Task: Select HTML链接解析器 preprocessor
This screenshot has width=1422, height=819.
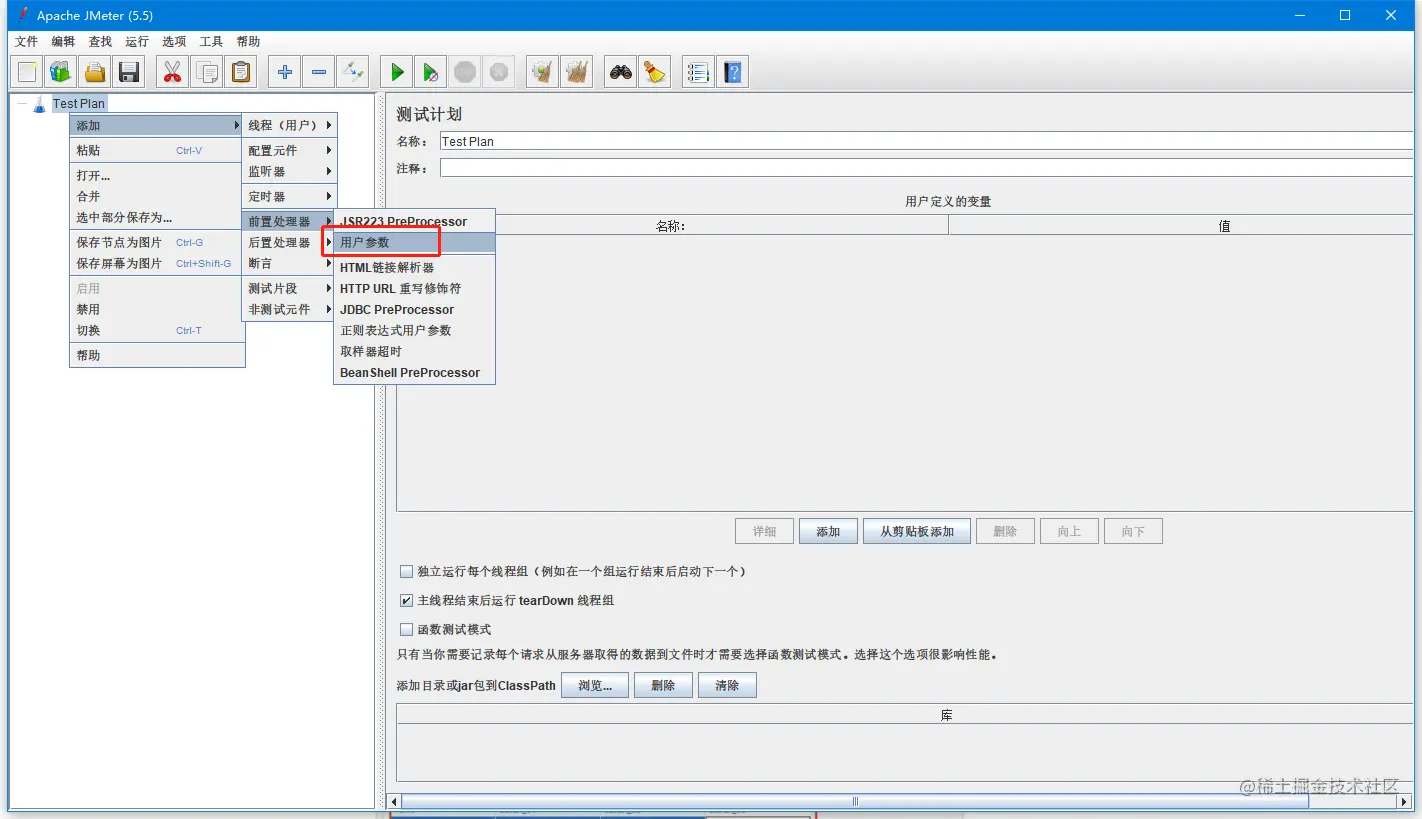Action: tap(414, 267)
